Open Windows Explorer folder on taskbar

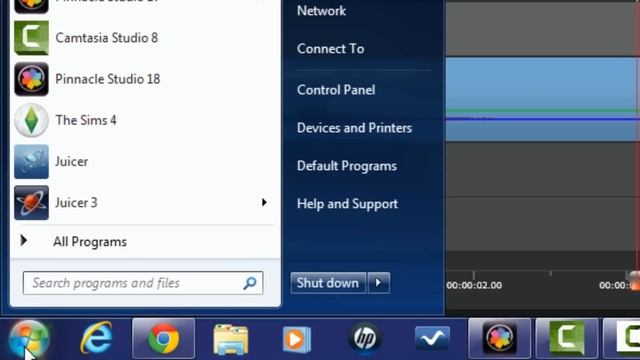coord(231,339)
